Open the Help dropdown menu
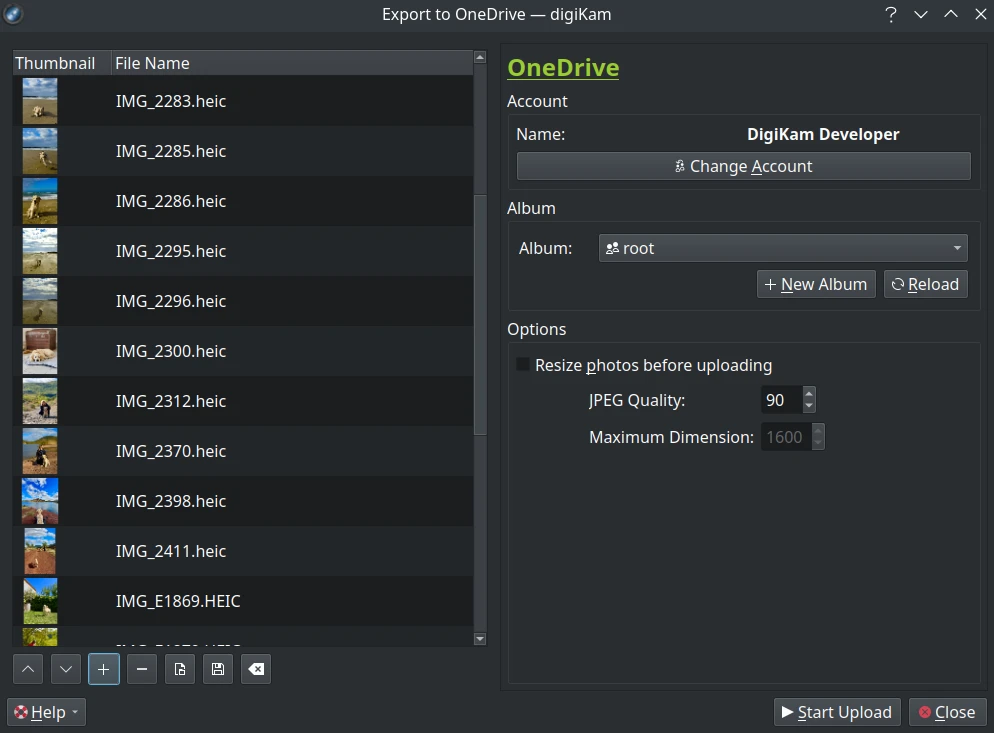 (47, 712)
